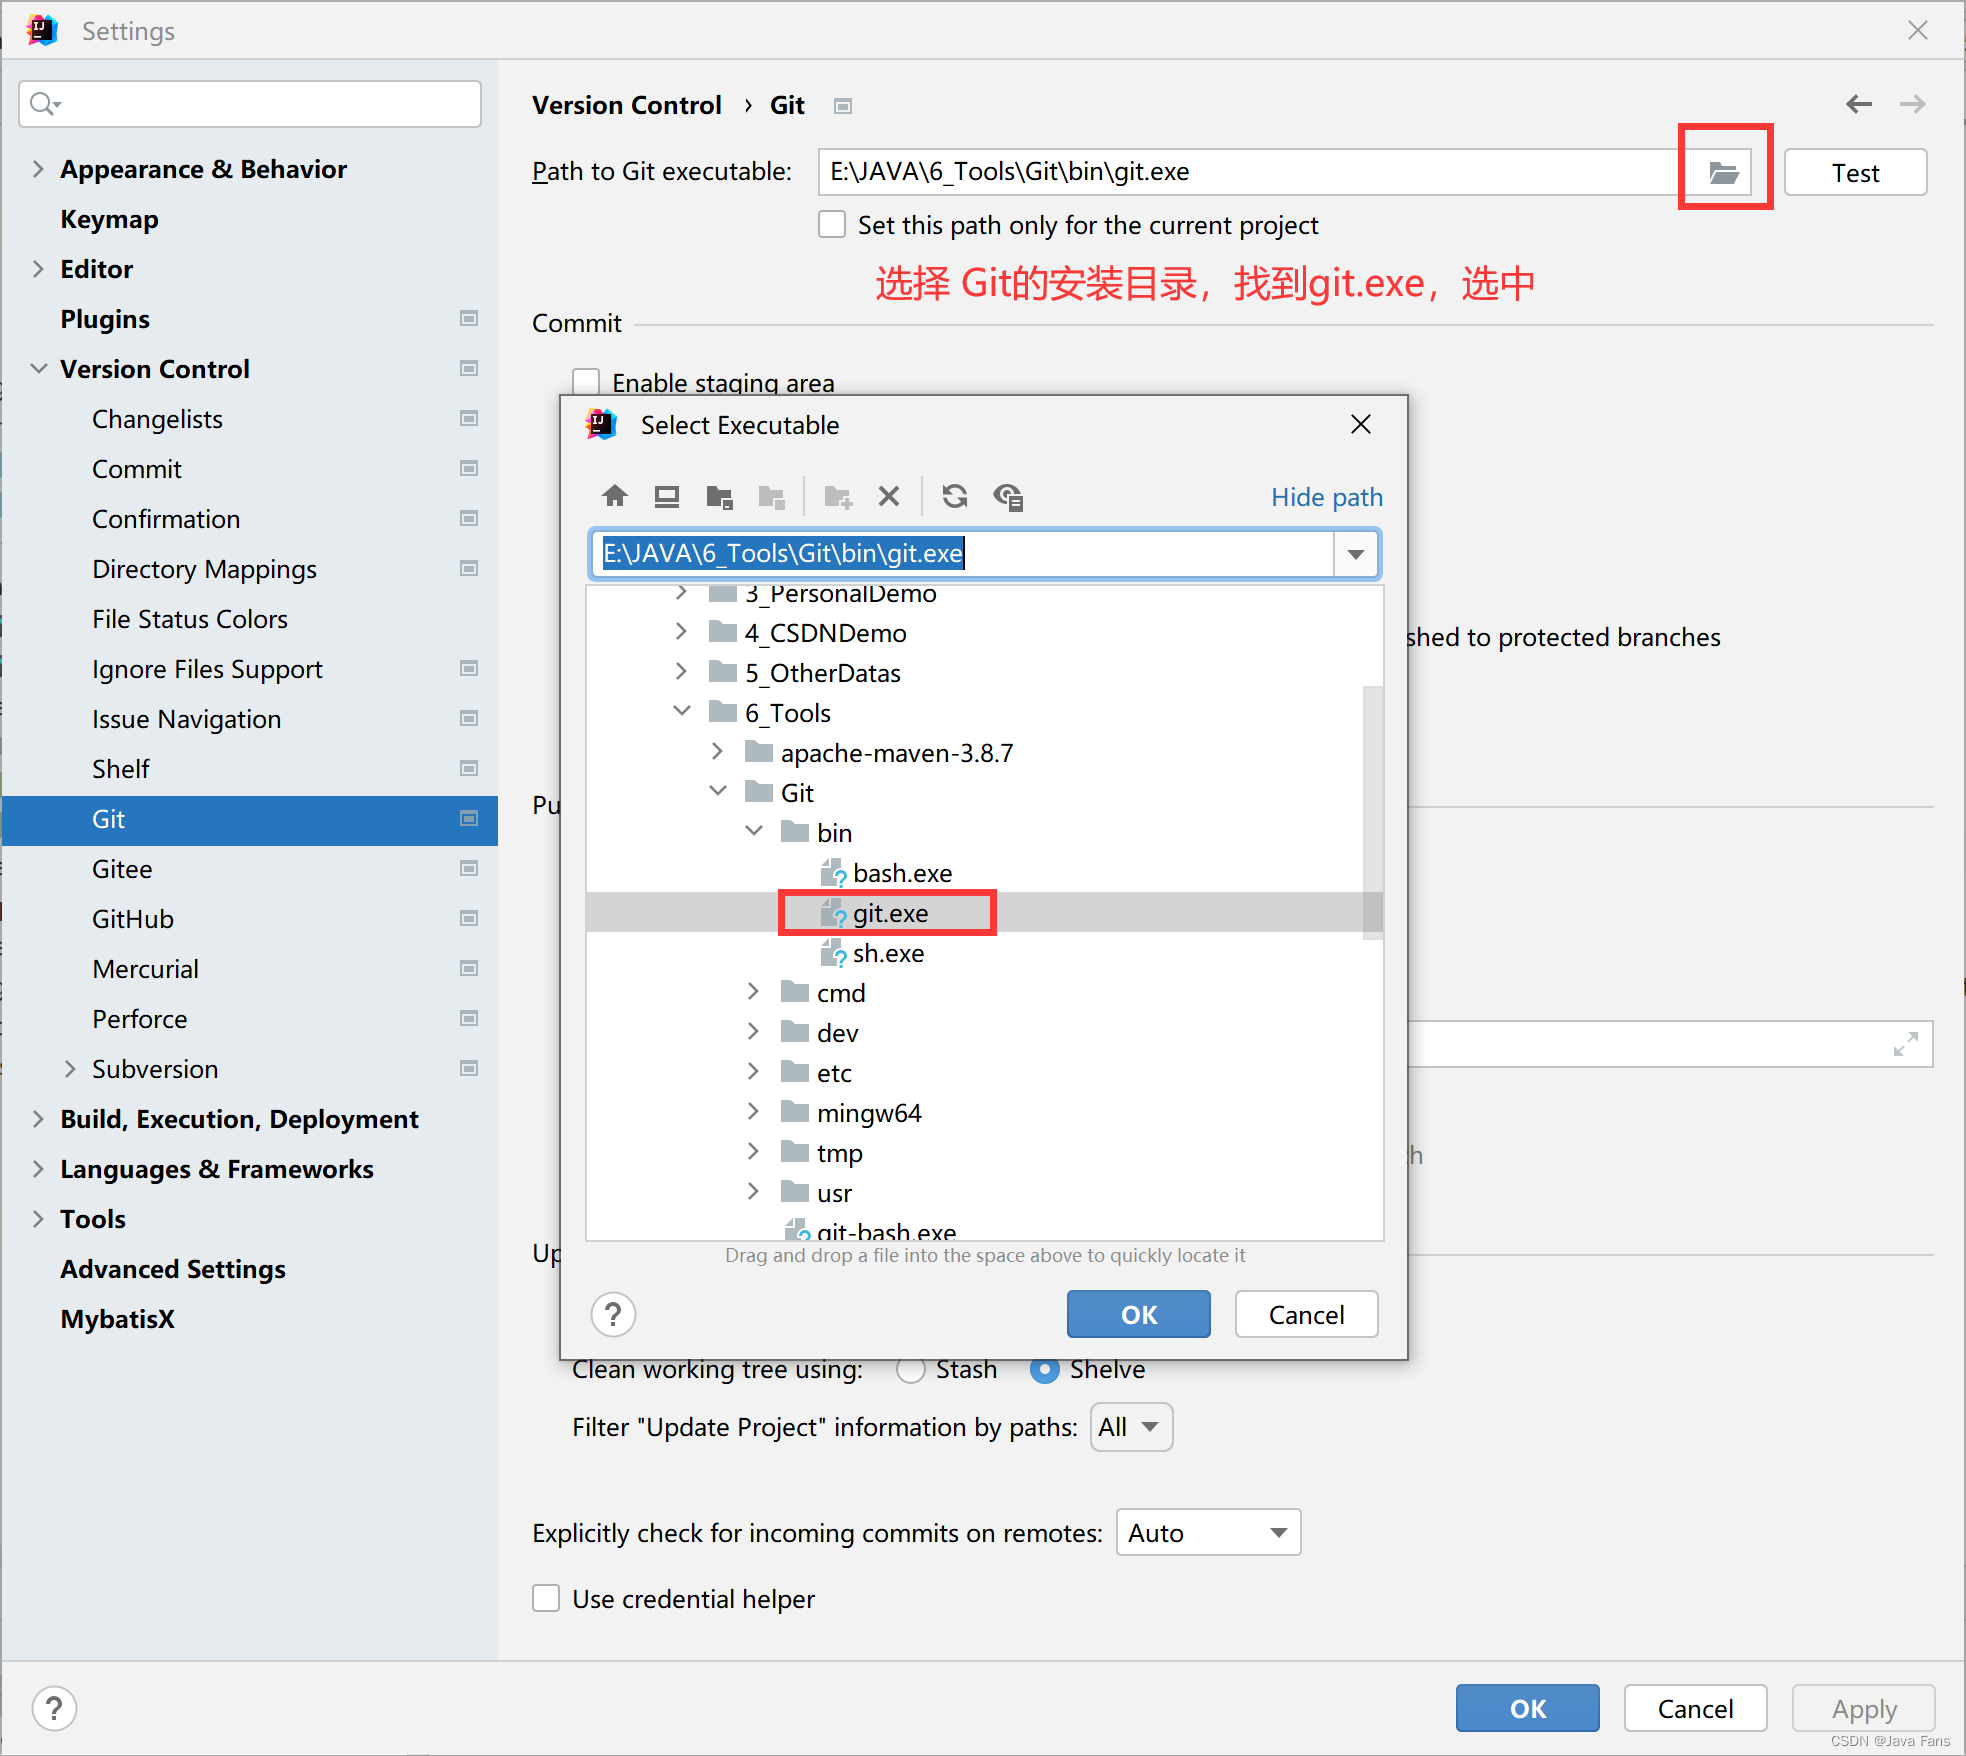1966x1756 pixels.
Task: Click the search icon in settings search box
Action: pos(45,103)
